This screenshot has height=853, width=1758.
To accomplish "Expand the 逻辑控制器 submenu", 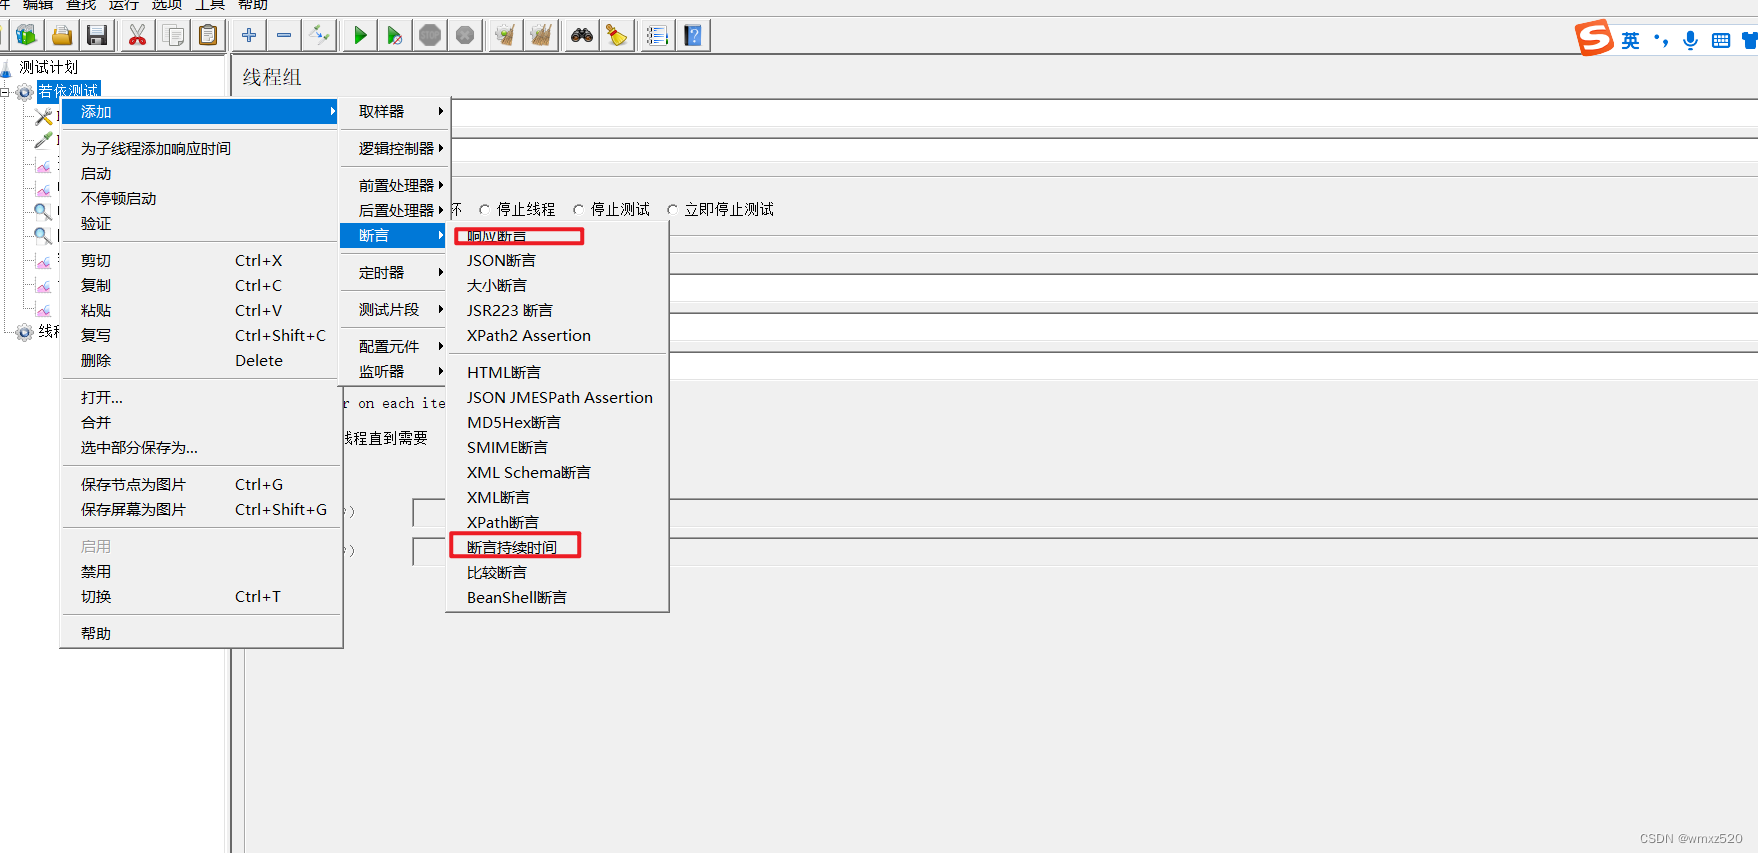I will pos(395,148).
